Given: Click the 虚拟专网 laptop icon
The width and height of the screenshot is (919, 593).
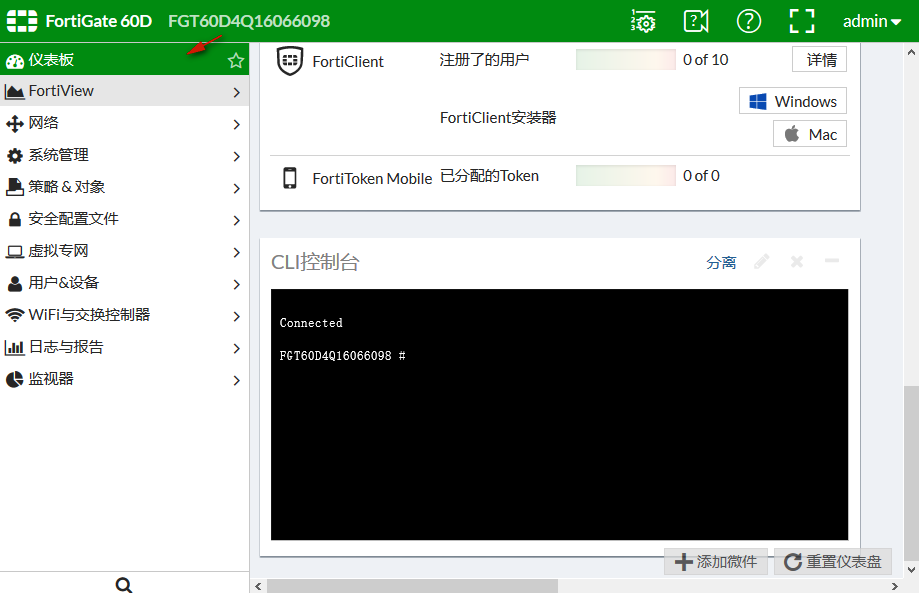Looking at the screenshot, I should pyautogui.click(x=15, y=252).
